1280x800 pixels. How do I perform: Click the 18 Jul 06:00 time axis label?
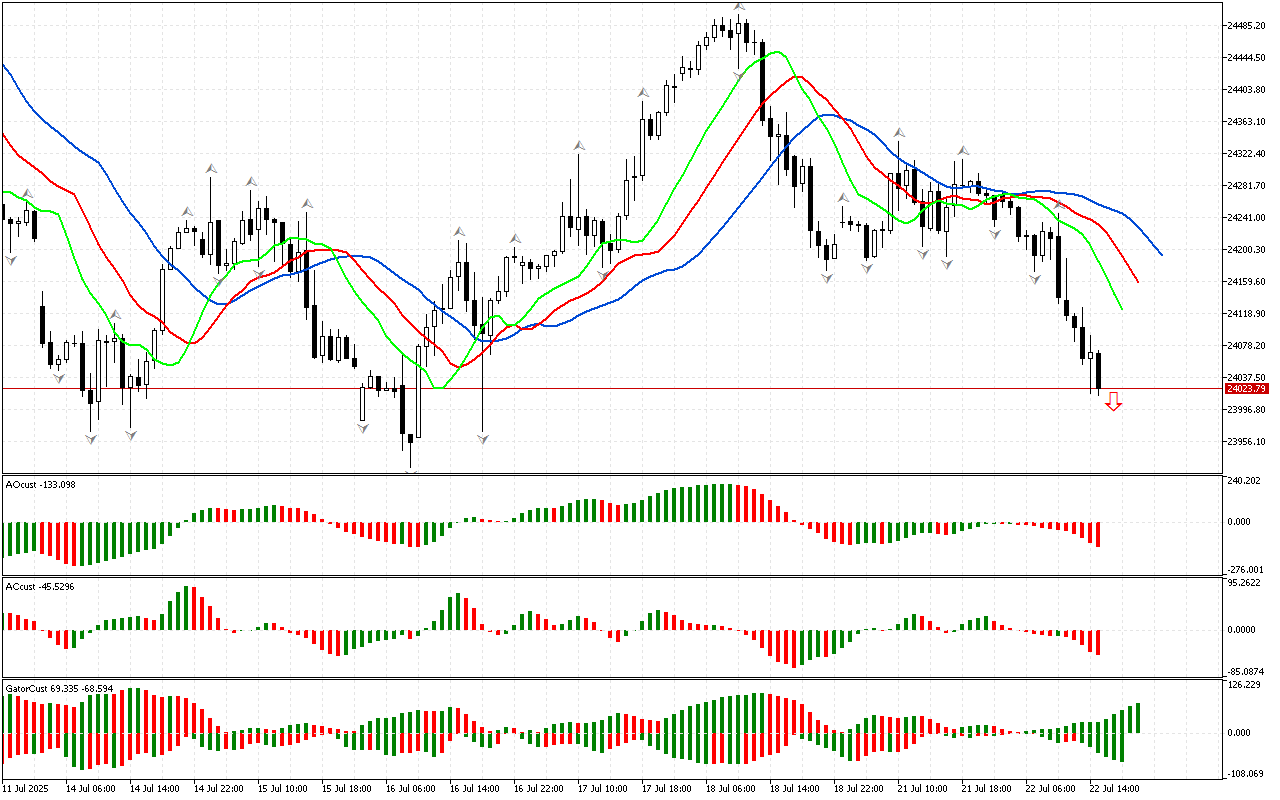point(731,788)
